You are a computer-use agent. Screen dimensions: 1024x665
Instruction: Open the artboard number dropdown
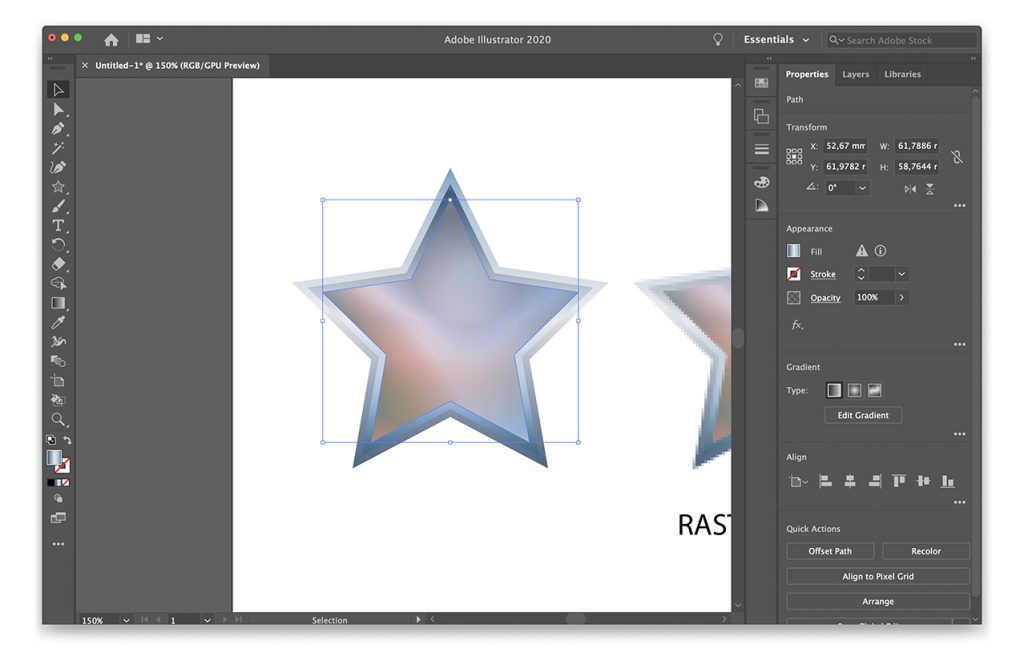click(x=207, y=620)
